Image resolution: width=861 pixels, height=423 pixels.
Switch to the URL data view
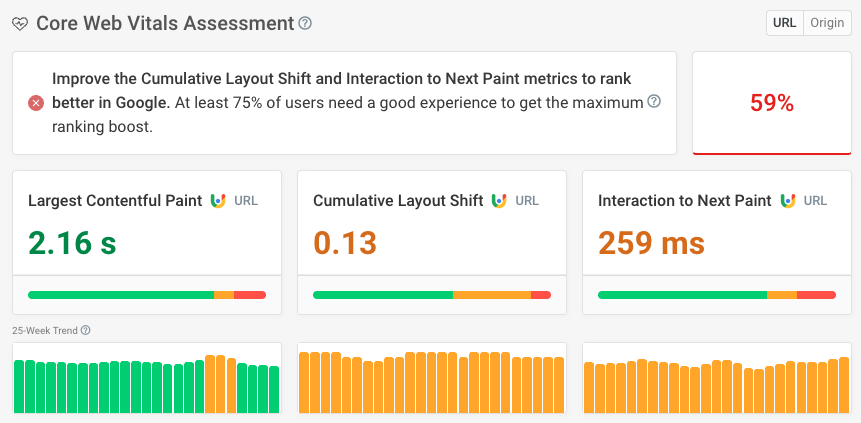click(x=785, y=23)
